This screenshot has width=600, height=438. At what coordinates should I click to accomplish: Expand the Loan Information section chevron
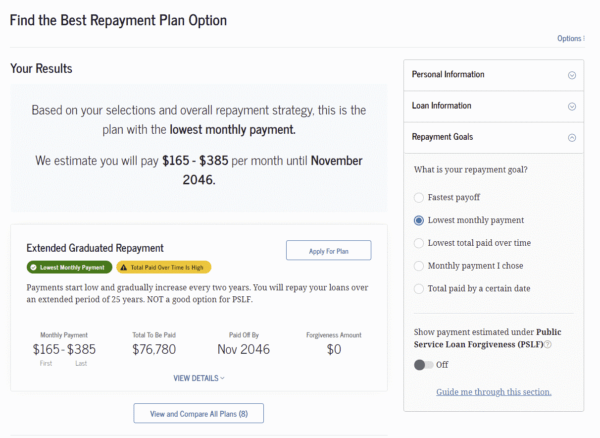pos(572,106)
